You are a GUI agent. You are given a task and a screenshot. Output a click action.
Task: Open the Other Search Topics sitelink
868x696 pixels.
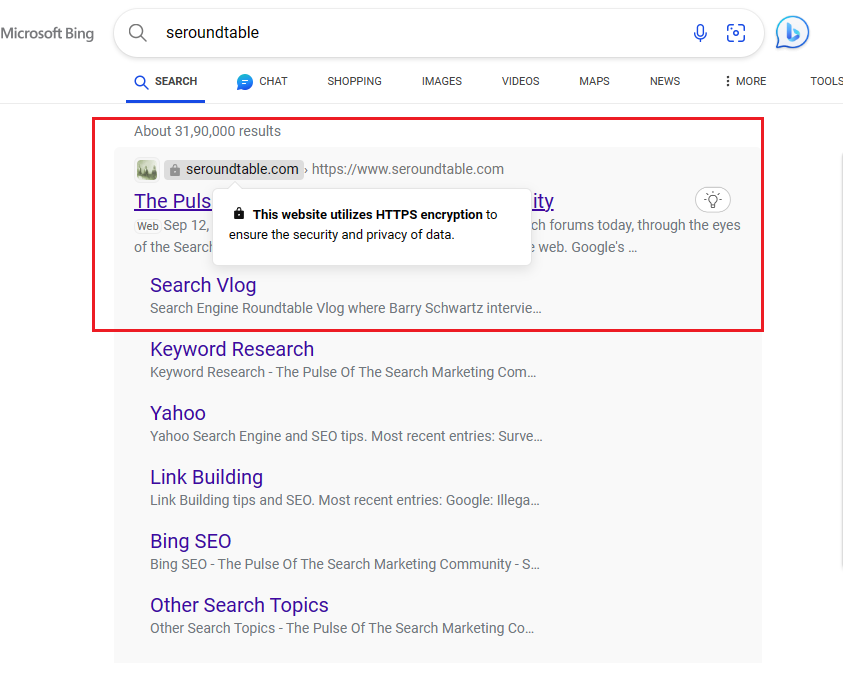(239, 605)
